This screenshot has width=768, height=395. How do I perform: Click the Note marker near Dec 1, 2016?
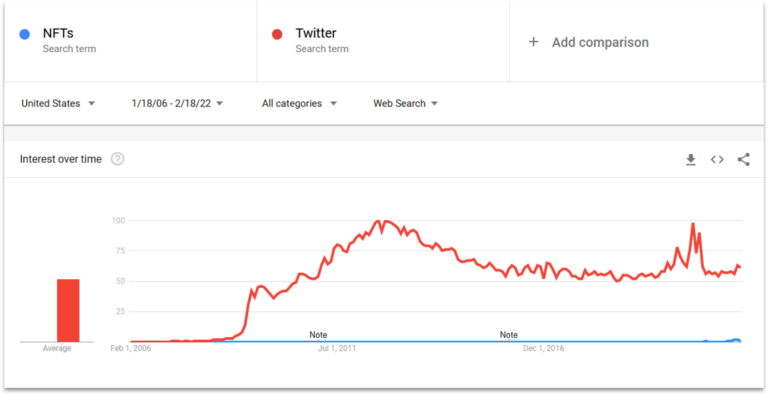point(508,335)
